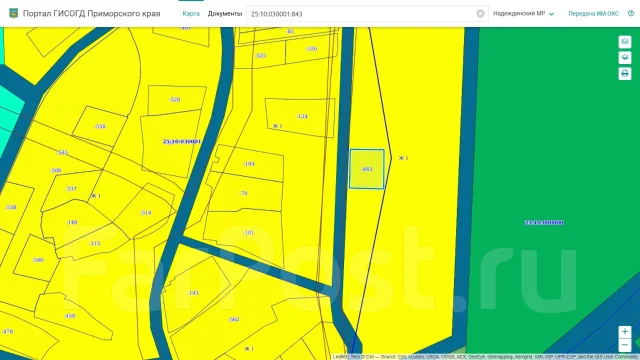Screen dimensions: 640x360
Task: Click the Портал ГИСОГД Приморского края title
Action: (x=91, y=13)
